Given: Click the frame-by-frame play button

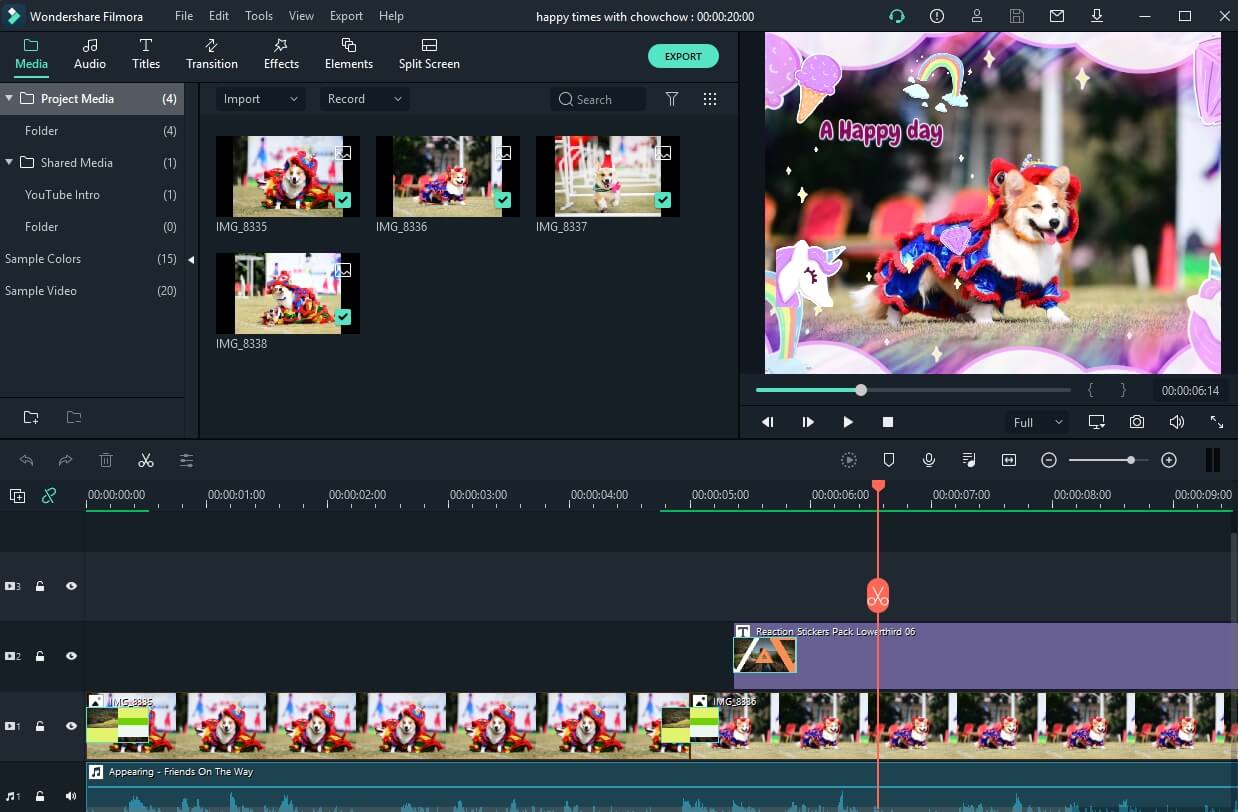Looking at the screenshot, I should pos(808,422).
